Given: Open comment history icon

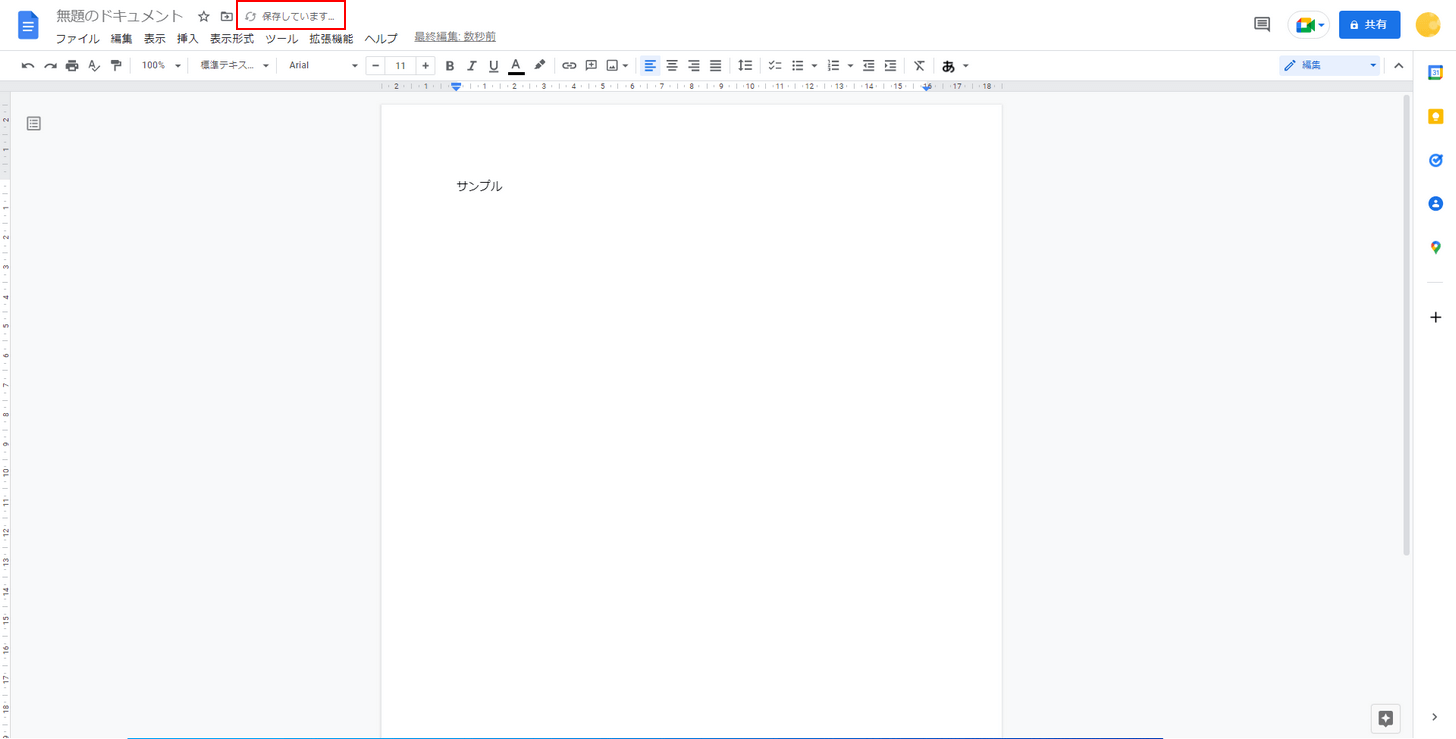Looking at the screenshot, I should click(1262, 25).
